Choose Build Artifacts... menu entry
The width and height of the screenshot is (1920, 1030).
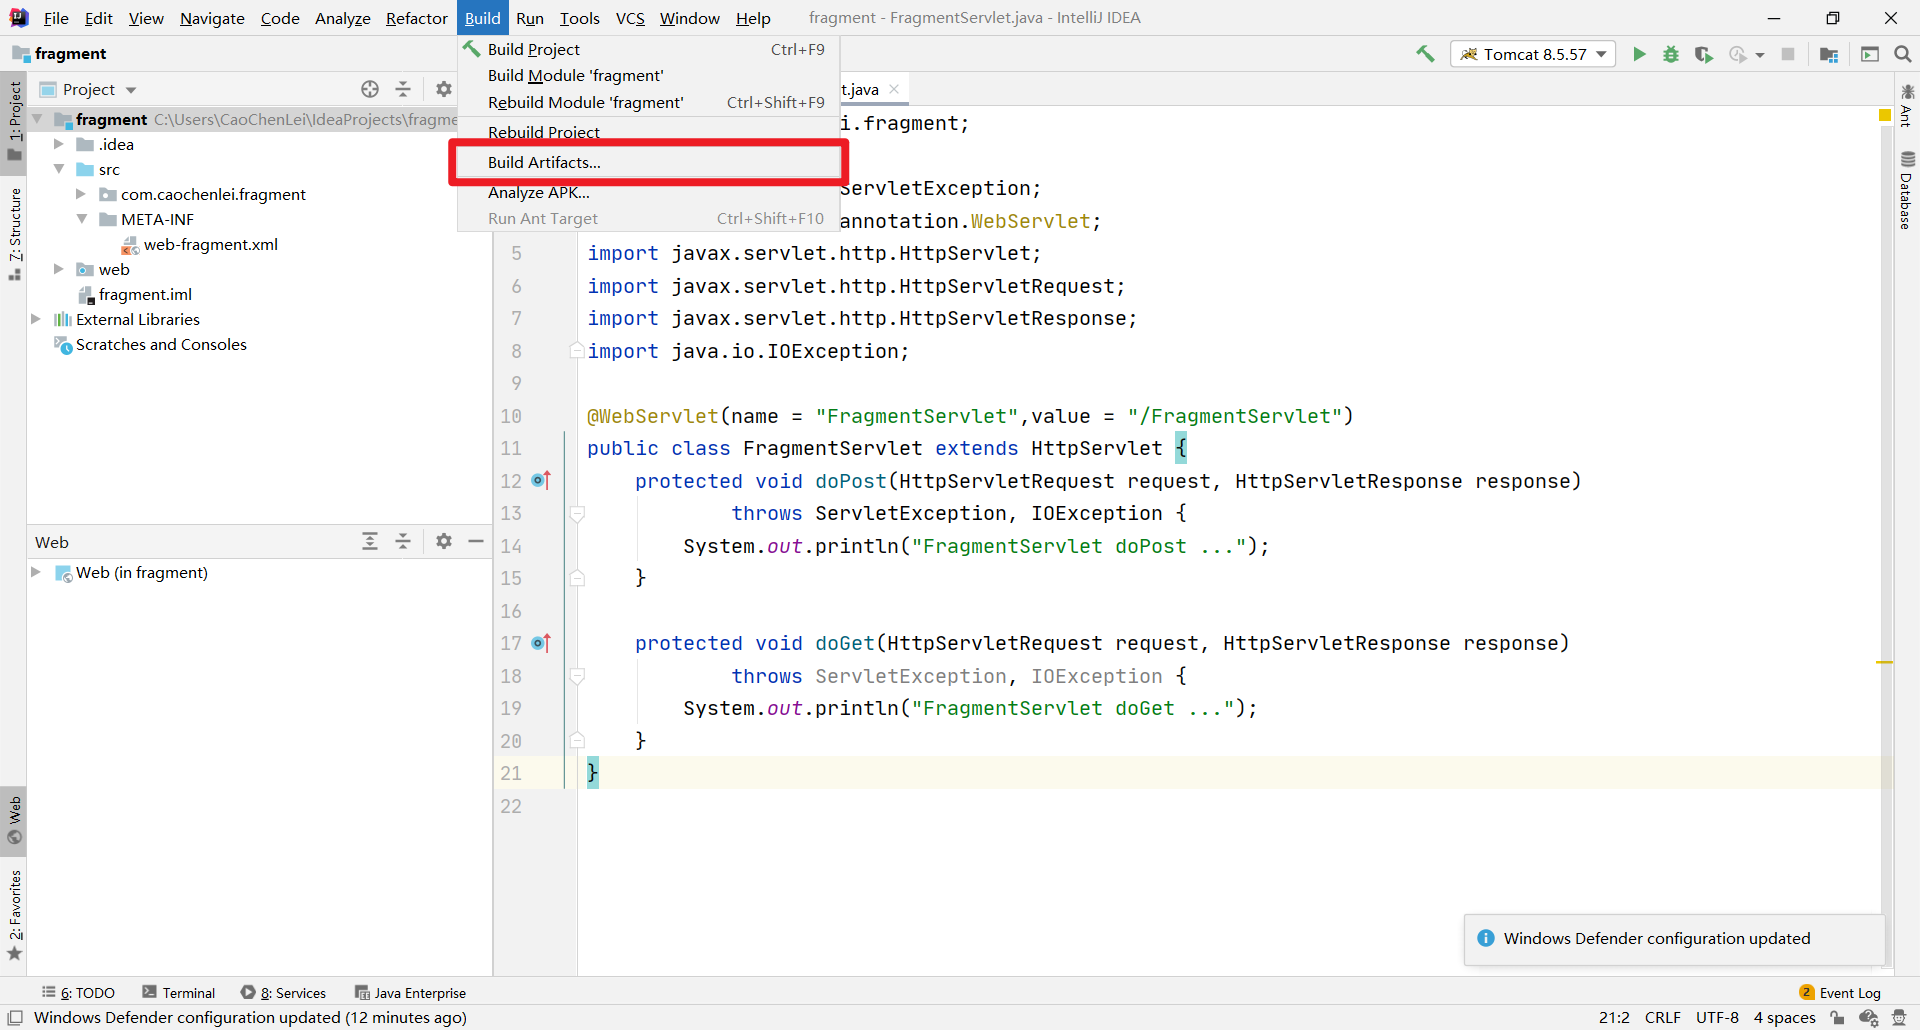648,162
